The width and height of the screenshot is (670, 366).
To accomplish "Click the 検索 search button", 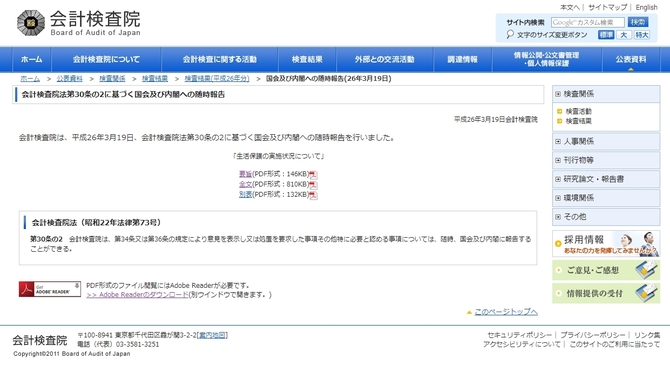I will 638,22.
